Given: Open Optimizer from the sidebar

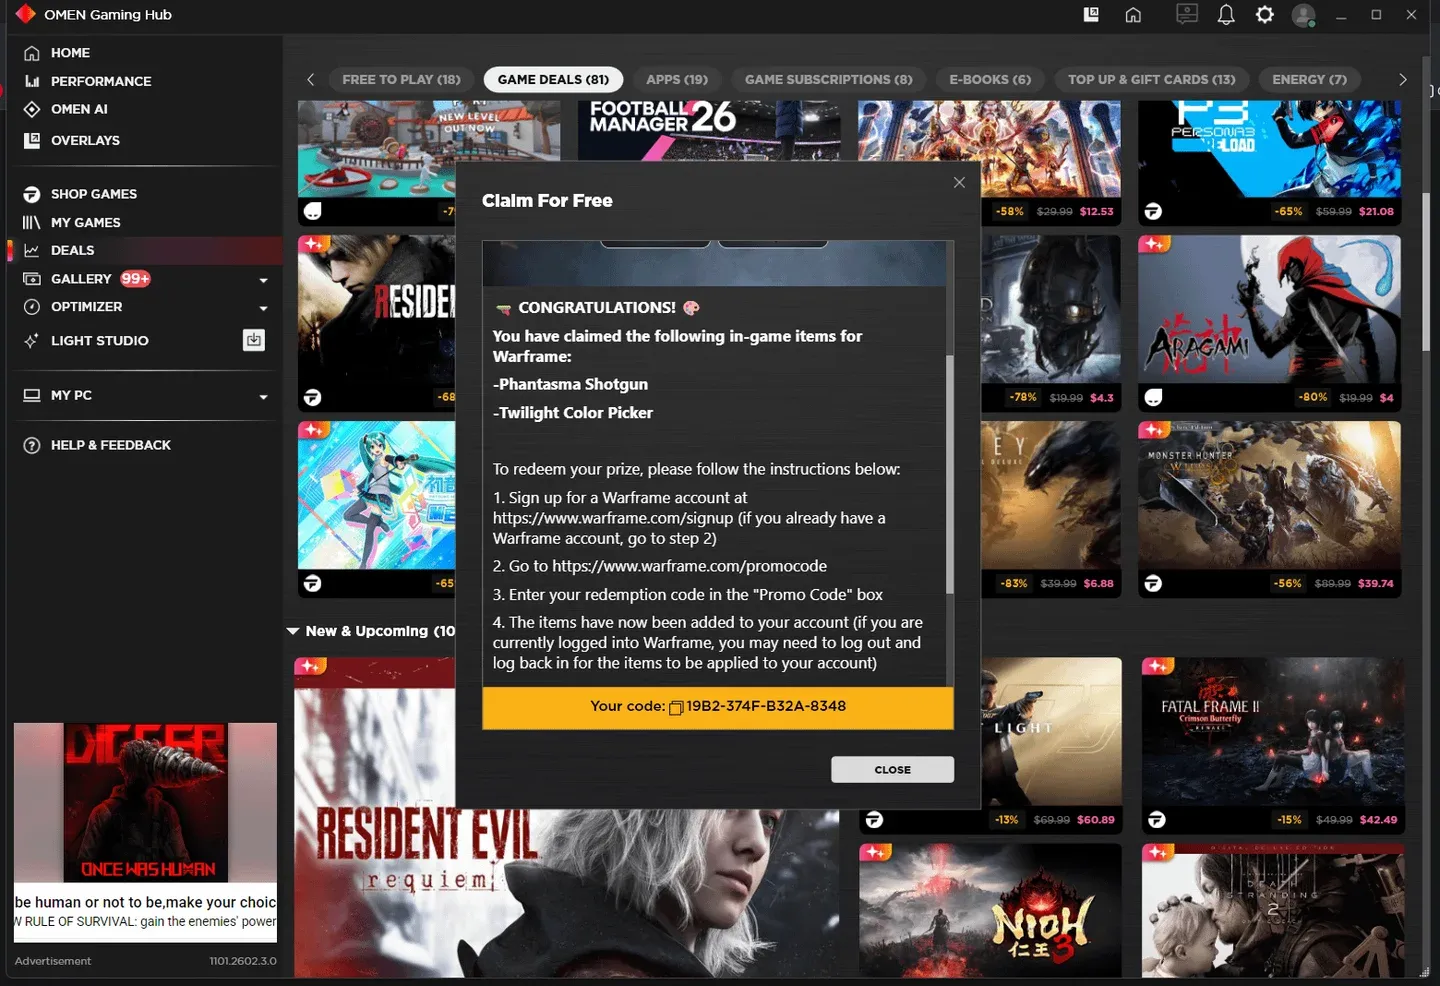Looking at the screenshot, I should (86, 307).
